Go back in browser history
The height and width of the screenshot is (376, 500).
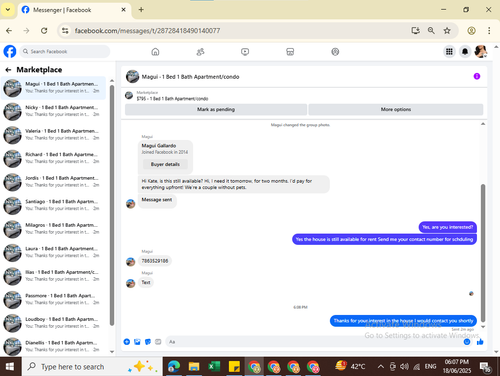tap(9, 31)
